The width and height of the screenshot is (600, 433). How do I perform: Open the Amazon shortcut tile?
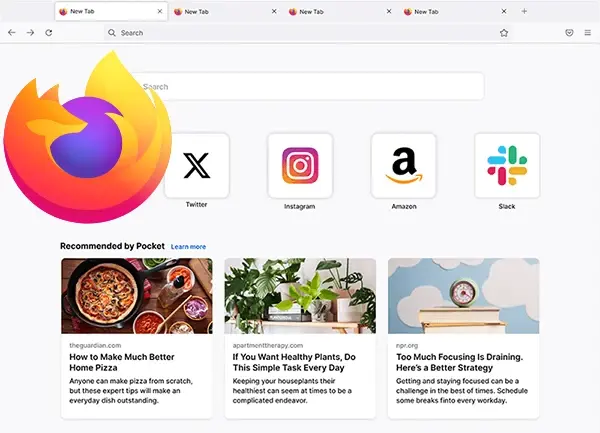[404, 166]
